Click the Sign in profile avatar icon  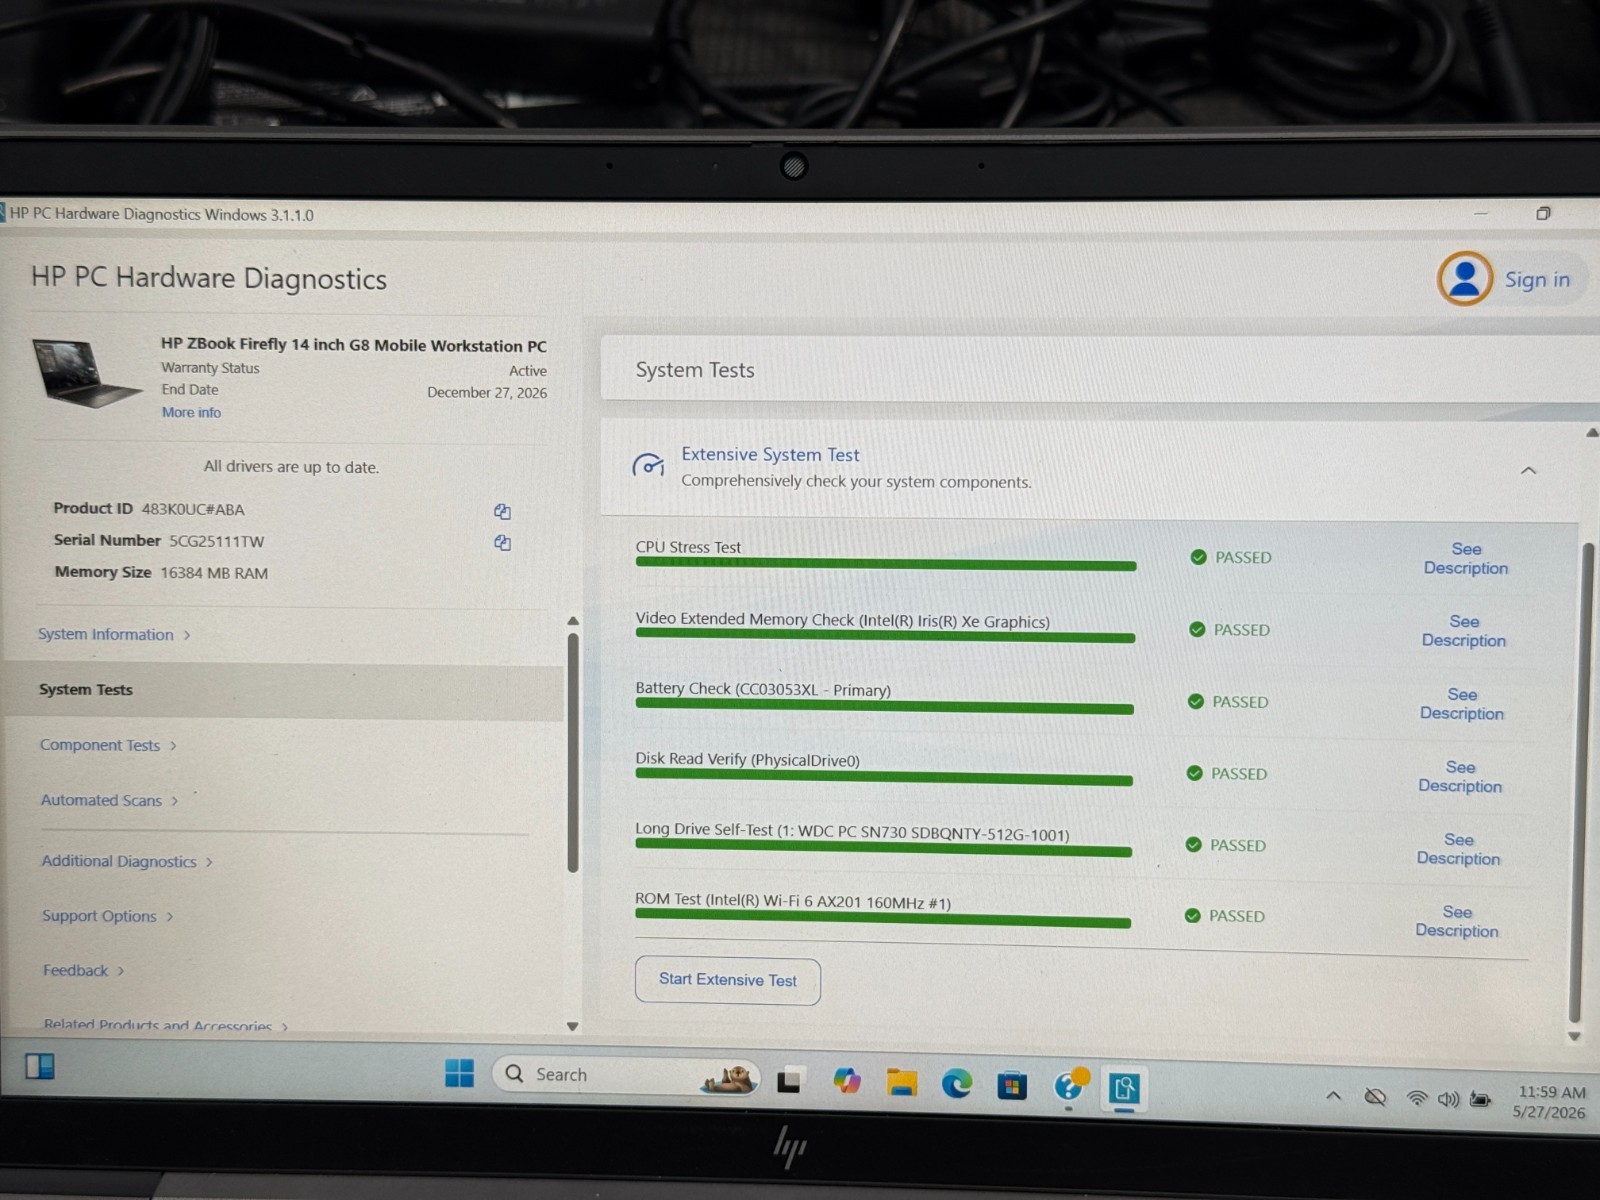coord(1465,278)
